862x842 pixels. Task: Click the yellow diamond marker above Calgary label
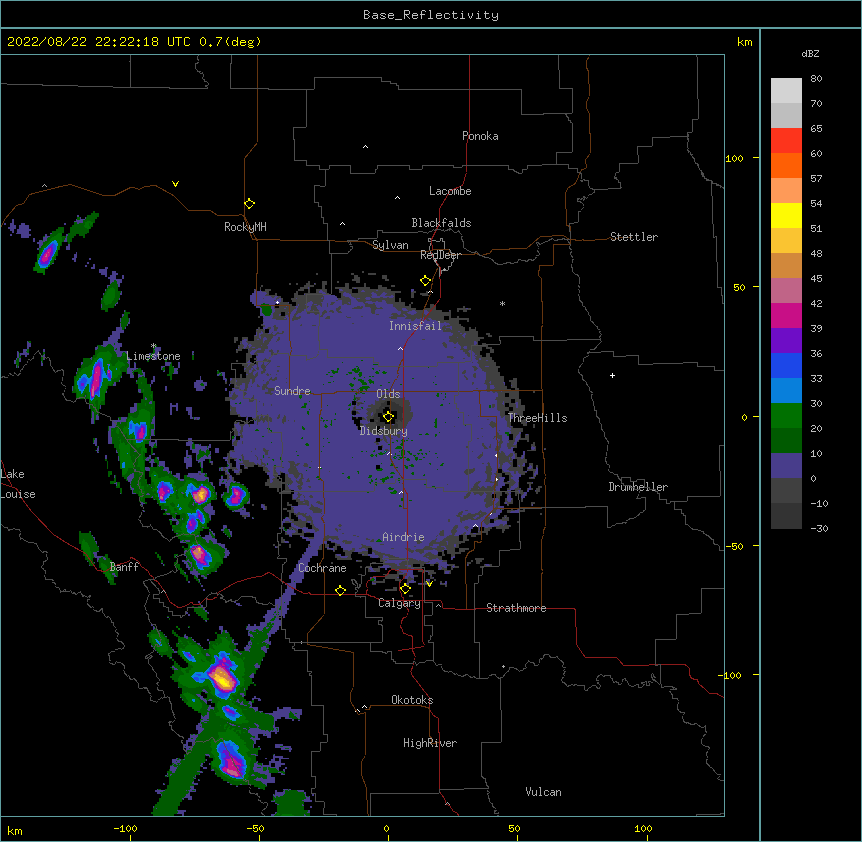coord(405,589)
